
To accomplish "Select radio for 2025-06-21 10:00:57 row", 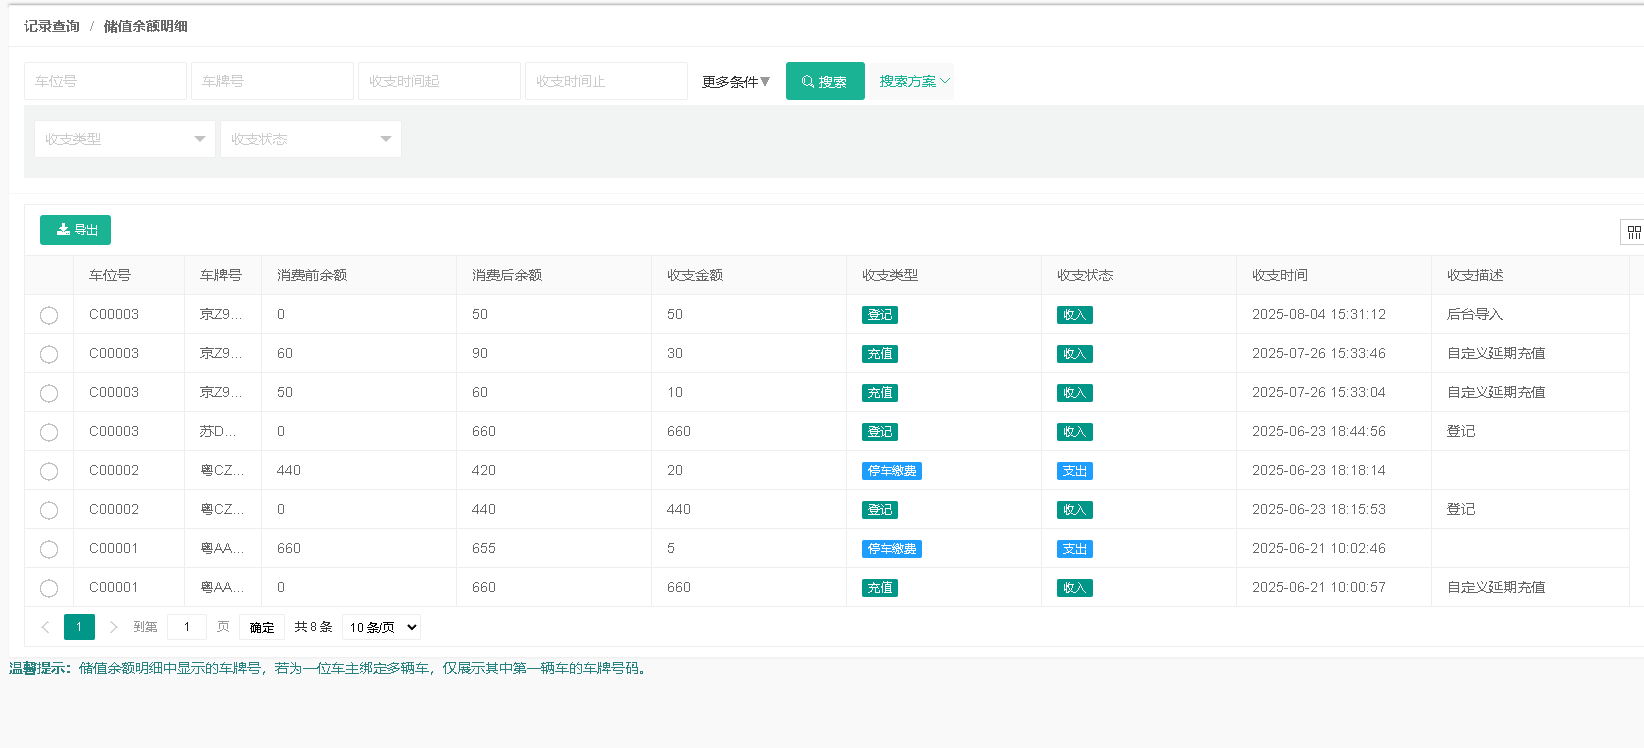I will 49,588.
